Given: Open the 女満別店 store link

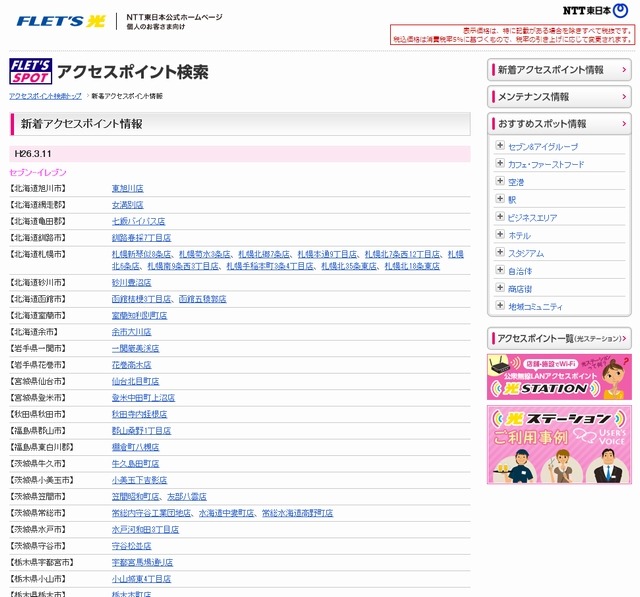Looking at the screenshot, I should click(x=128, y=205).
